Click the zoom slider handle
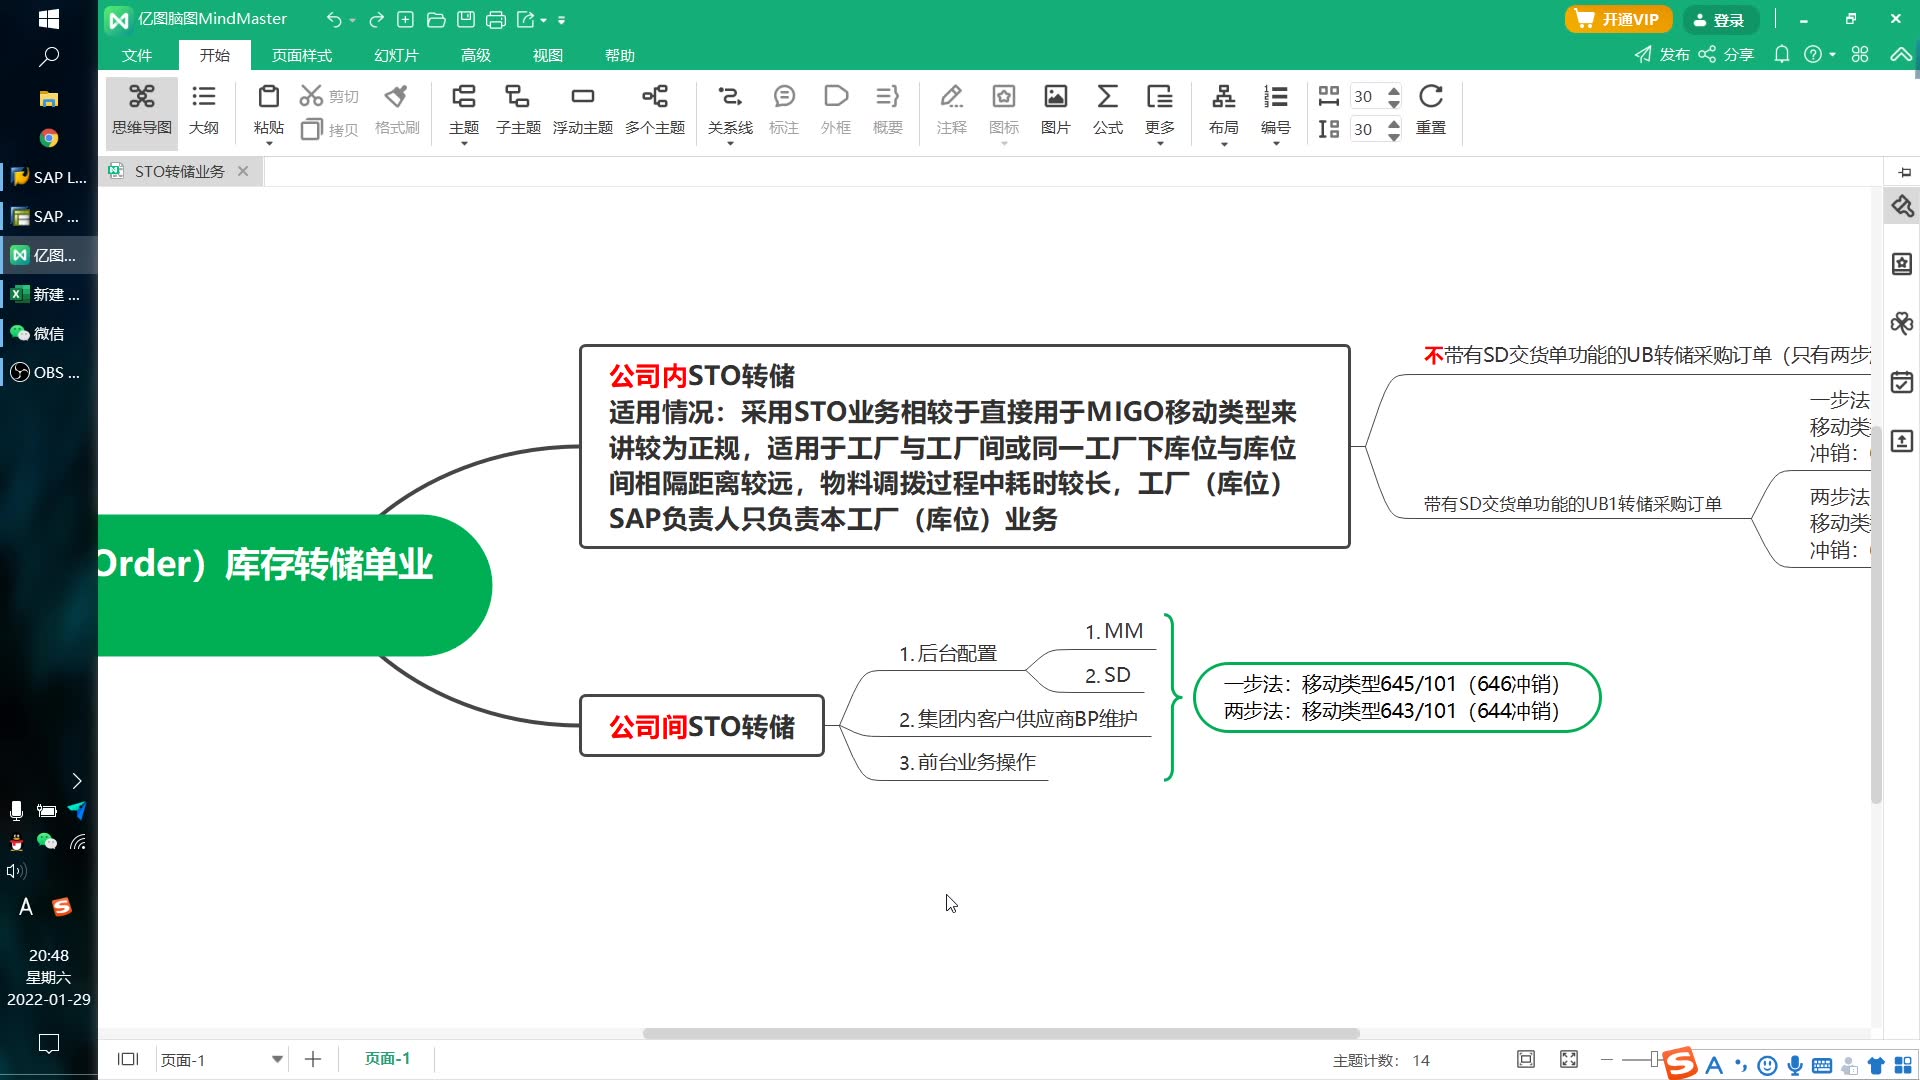 [1655, 1059]
